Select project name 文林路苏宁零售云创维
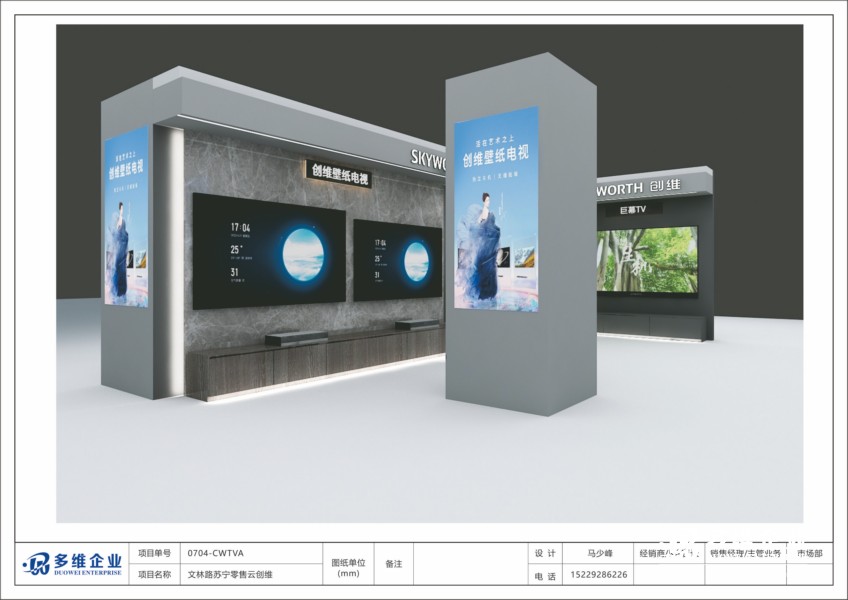This screenshot has width=848, height=600. 230,575
